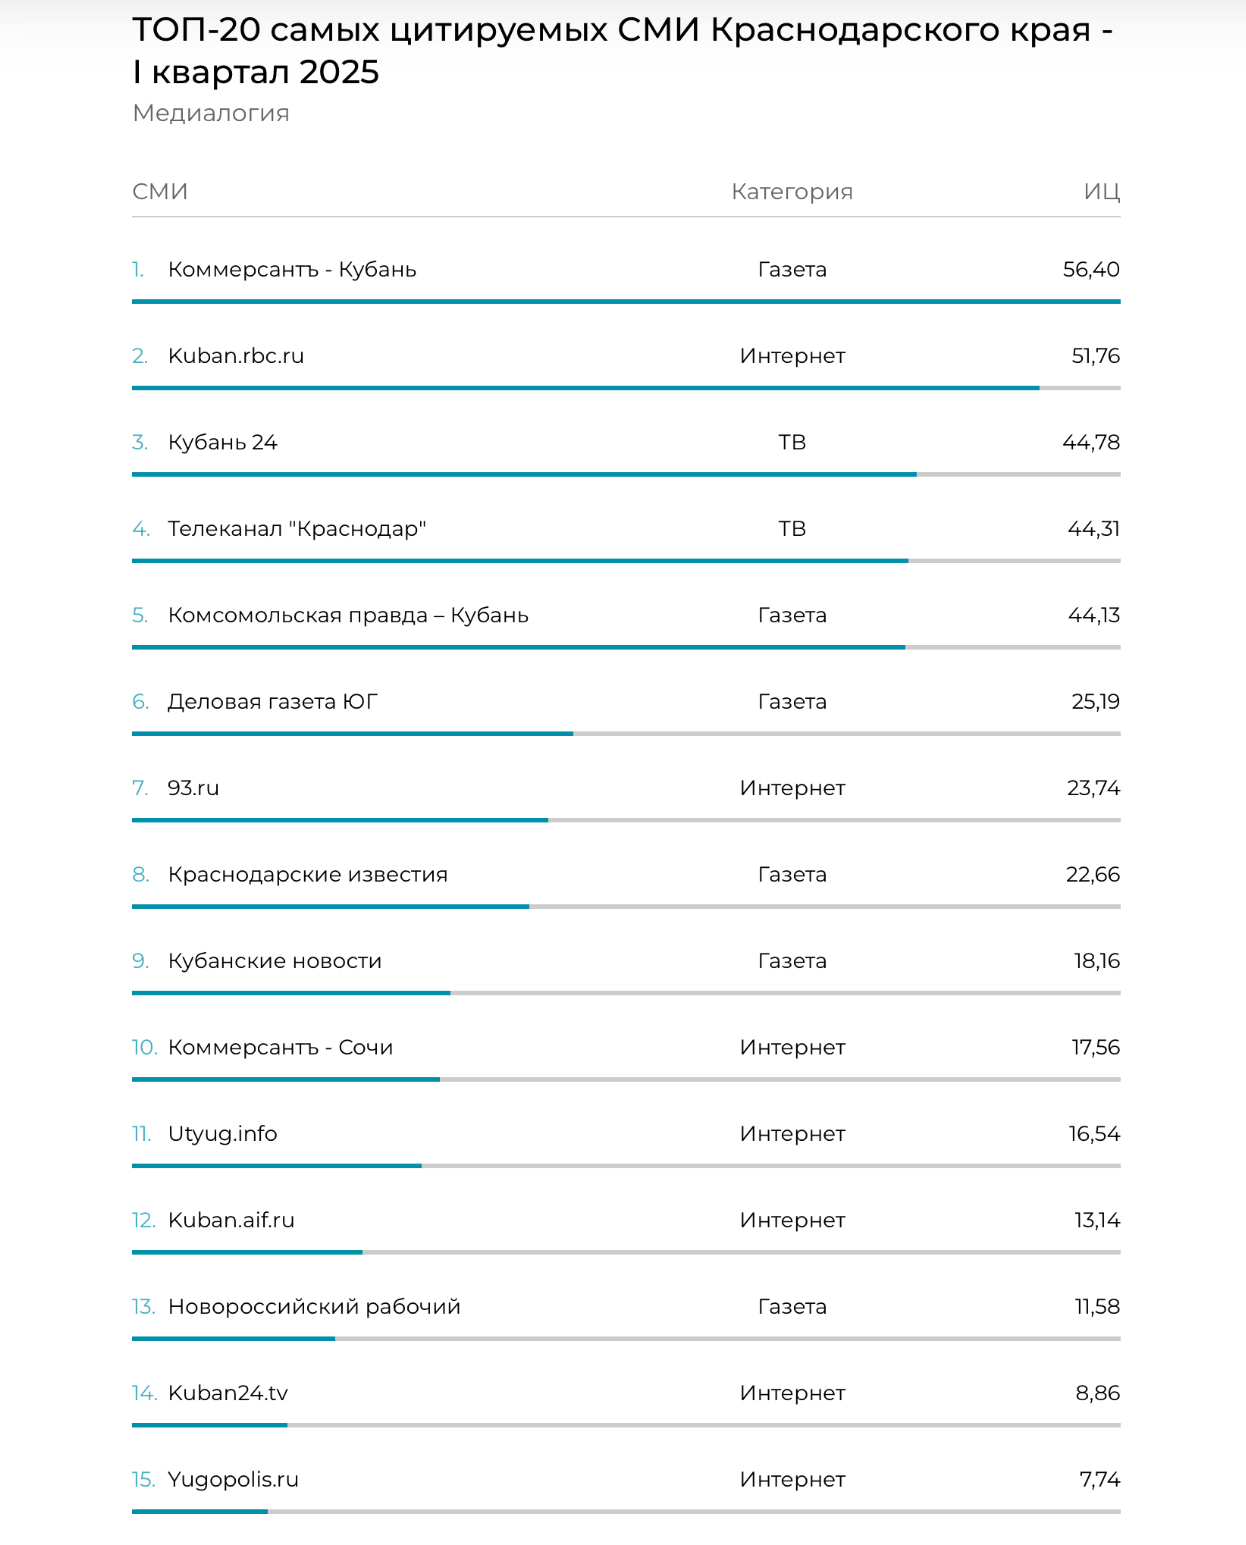Click the Медиалогия subtitle text

211,113
